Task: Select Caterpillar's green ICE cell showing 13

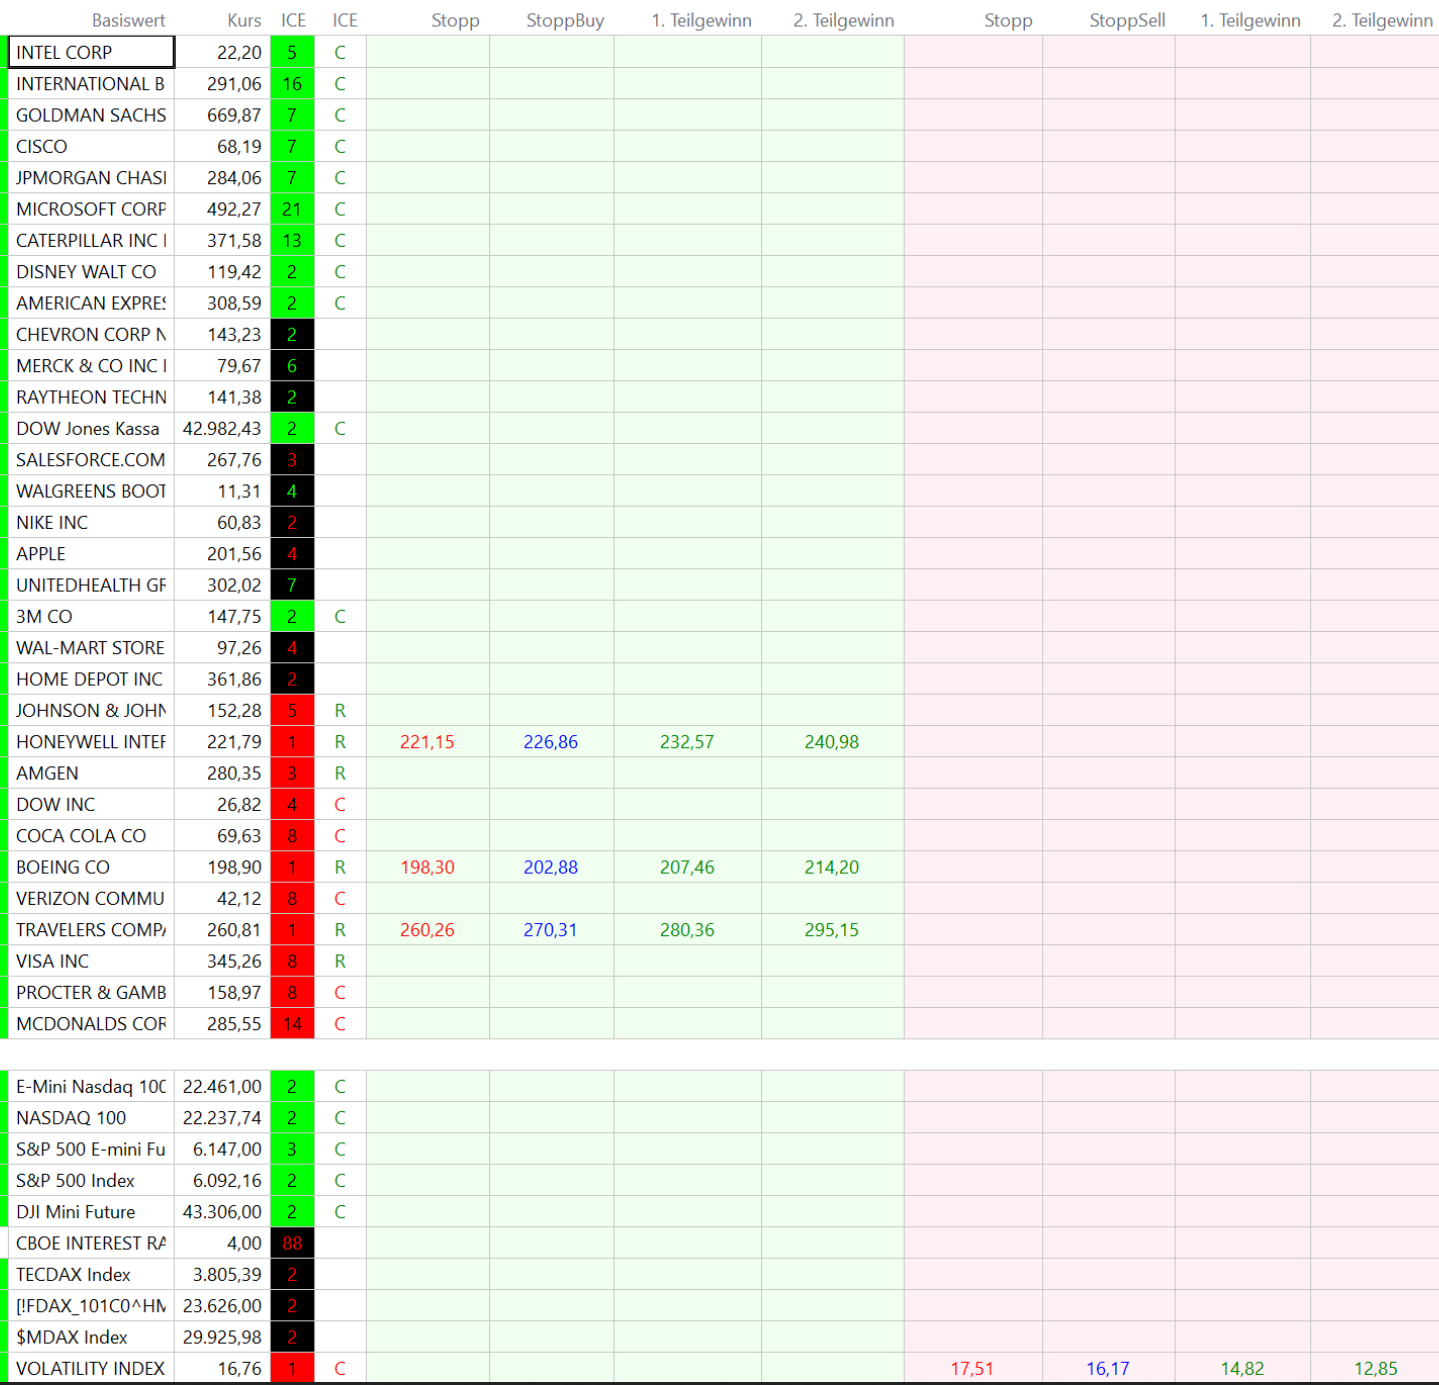Action: coord(292,240)
